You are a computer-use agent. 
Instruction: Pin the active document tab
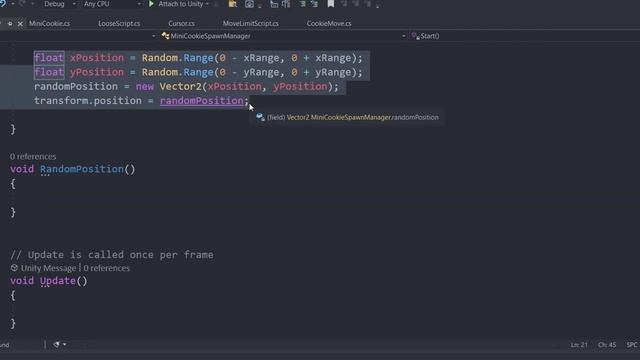(x=10, y=24)
